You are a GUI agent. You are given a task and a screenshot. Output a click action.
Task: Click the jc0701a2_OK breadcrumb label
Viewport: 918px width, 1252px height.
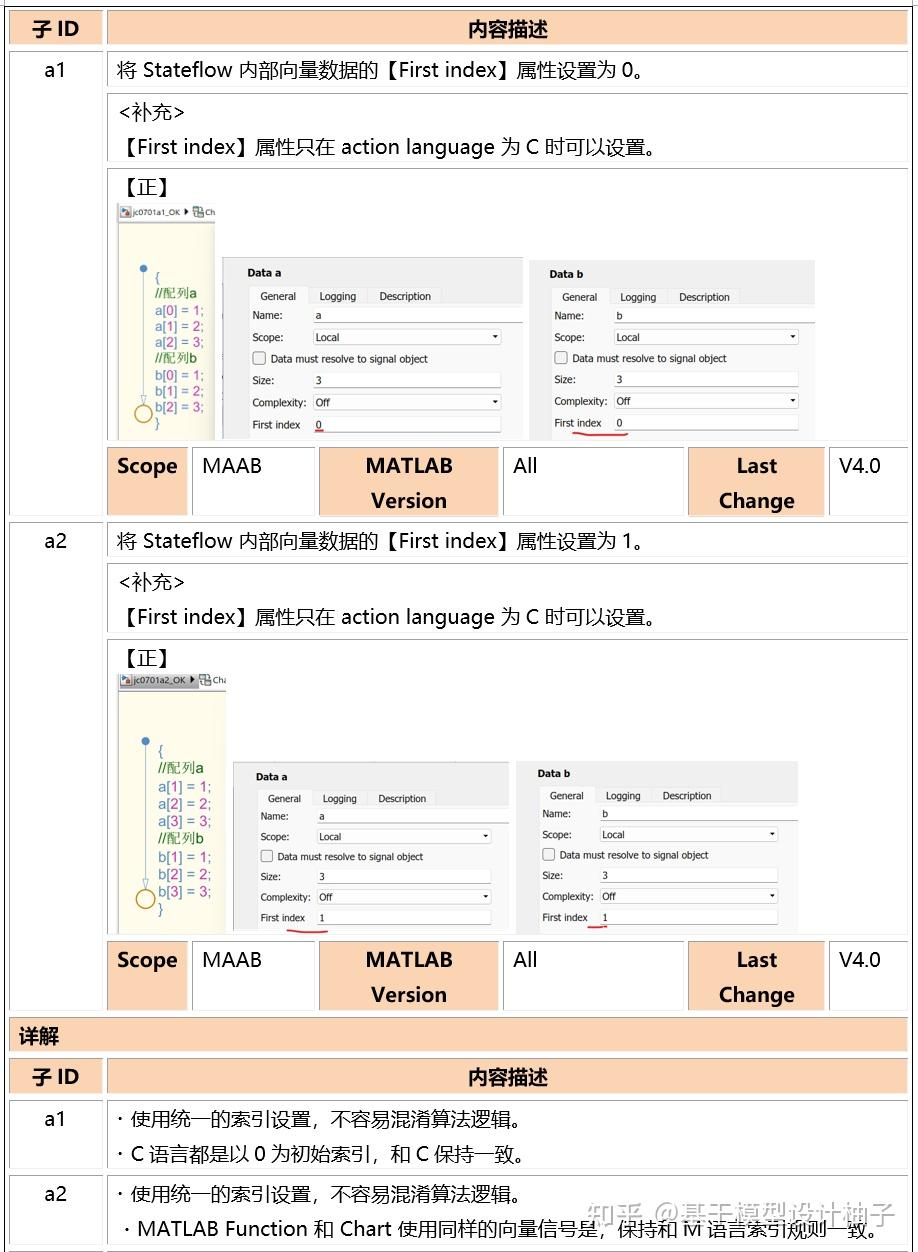[x=160, y=680]
